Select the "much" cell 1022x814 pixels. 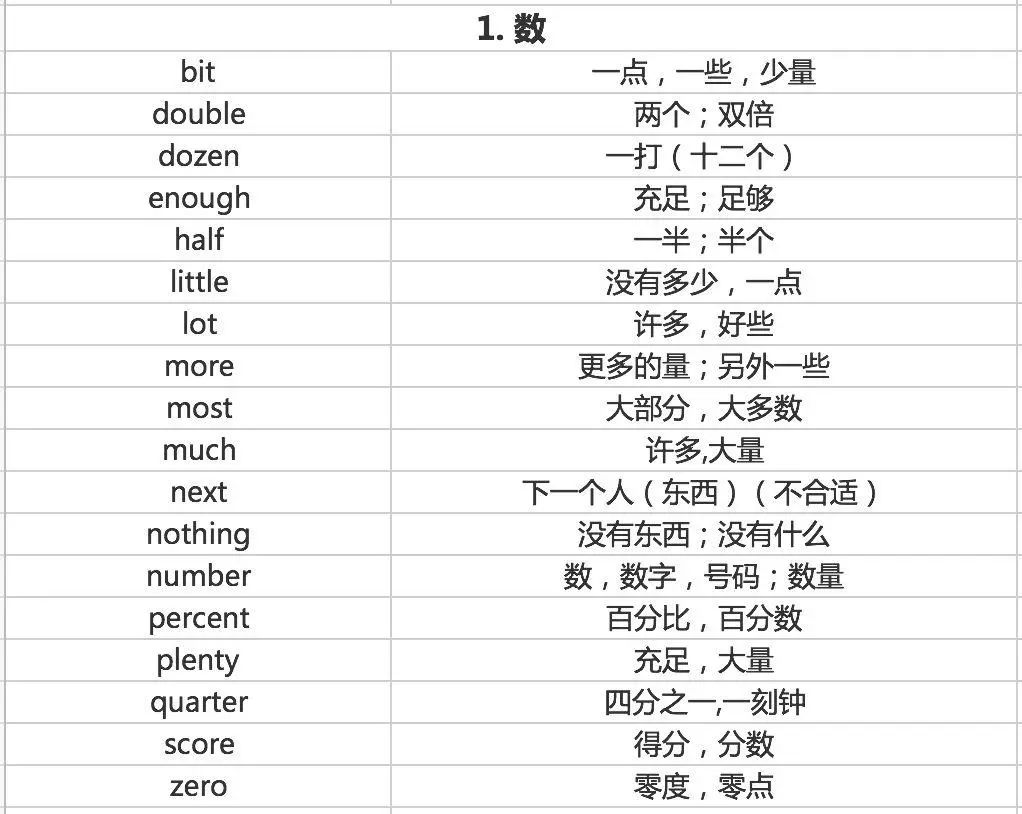pyautogui.click(x=198, y=450)
